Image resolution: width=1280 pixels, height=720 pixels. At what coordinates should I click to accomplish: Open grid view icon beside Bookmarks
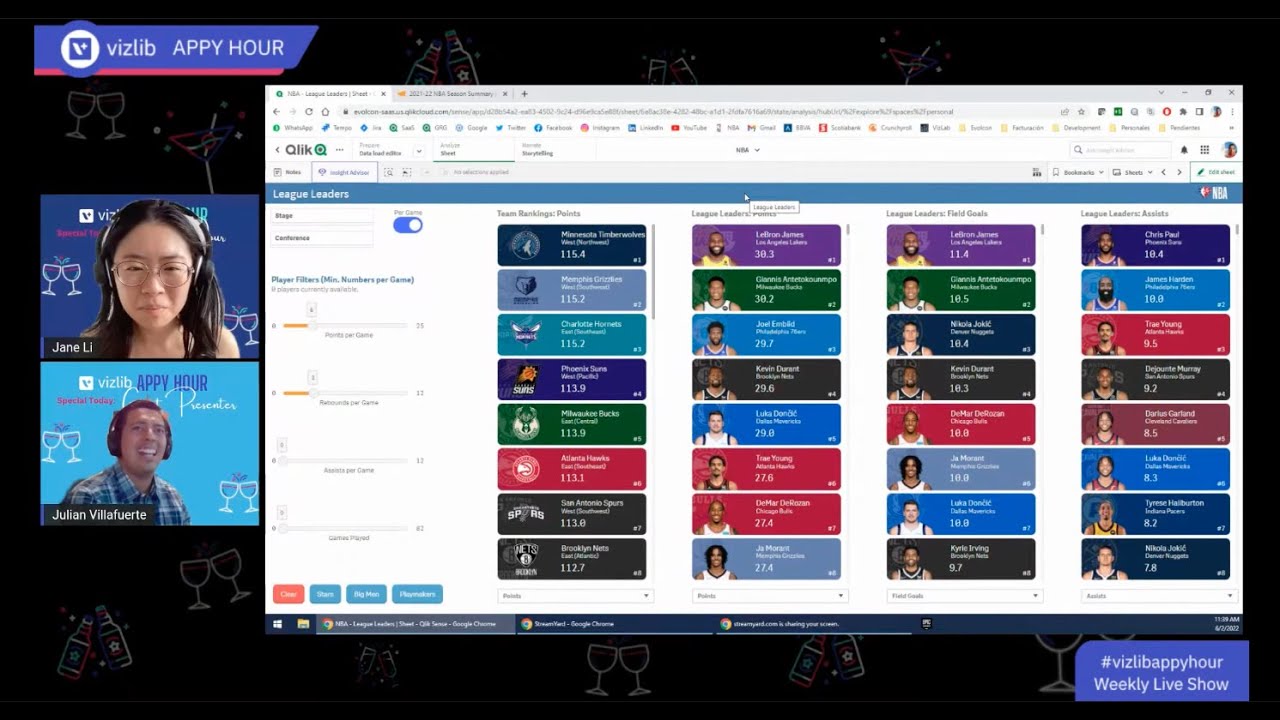[1037, 172]
